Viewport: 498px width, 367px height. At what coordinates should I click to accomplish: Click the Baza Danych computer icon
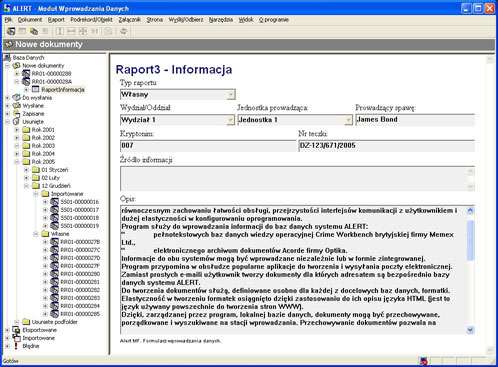[x=7, y=58]
